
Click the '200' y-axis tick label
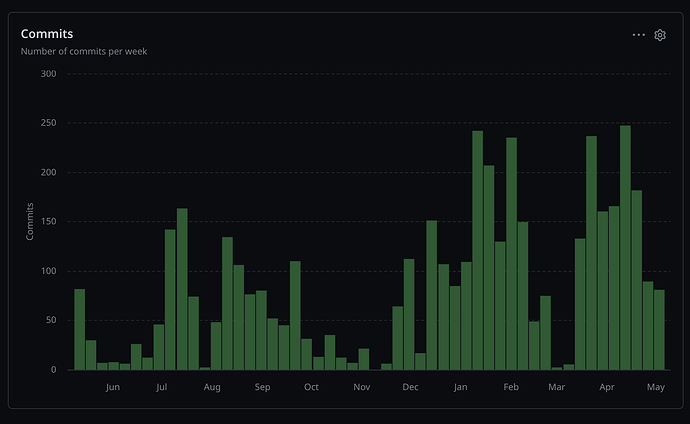pos(48,172)
